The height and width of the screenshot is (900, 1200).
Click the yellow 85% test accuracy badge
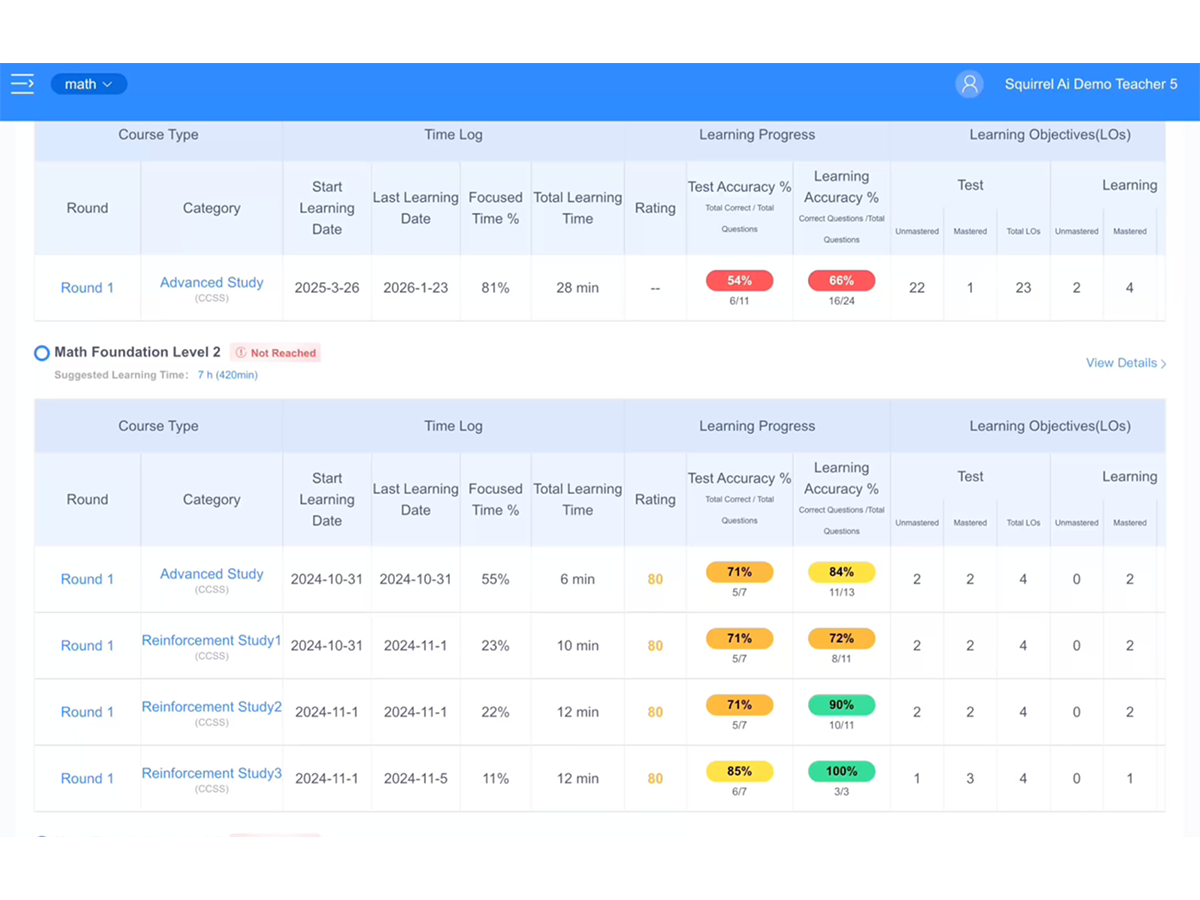[x=739, y=771]
